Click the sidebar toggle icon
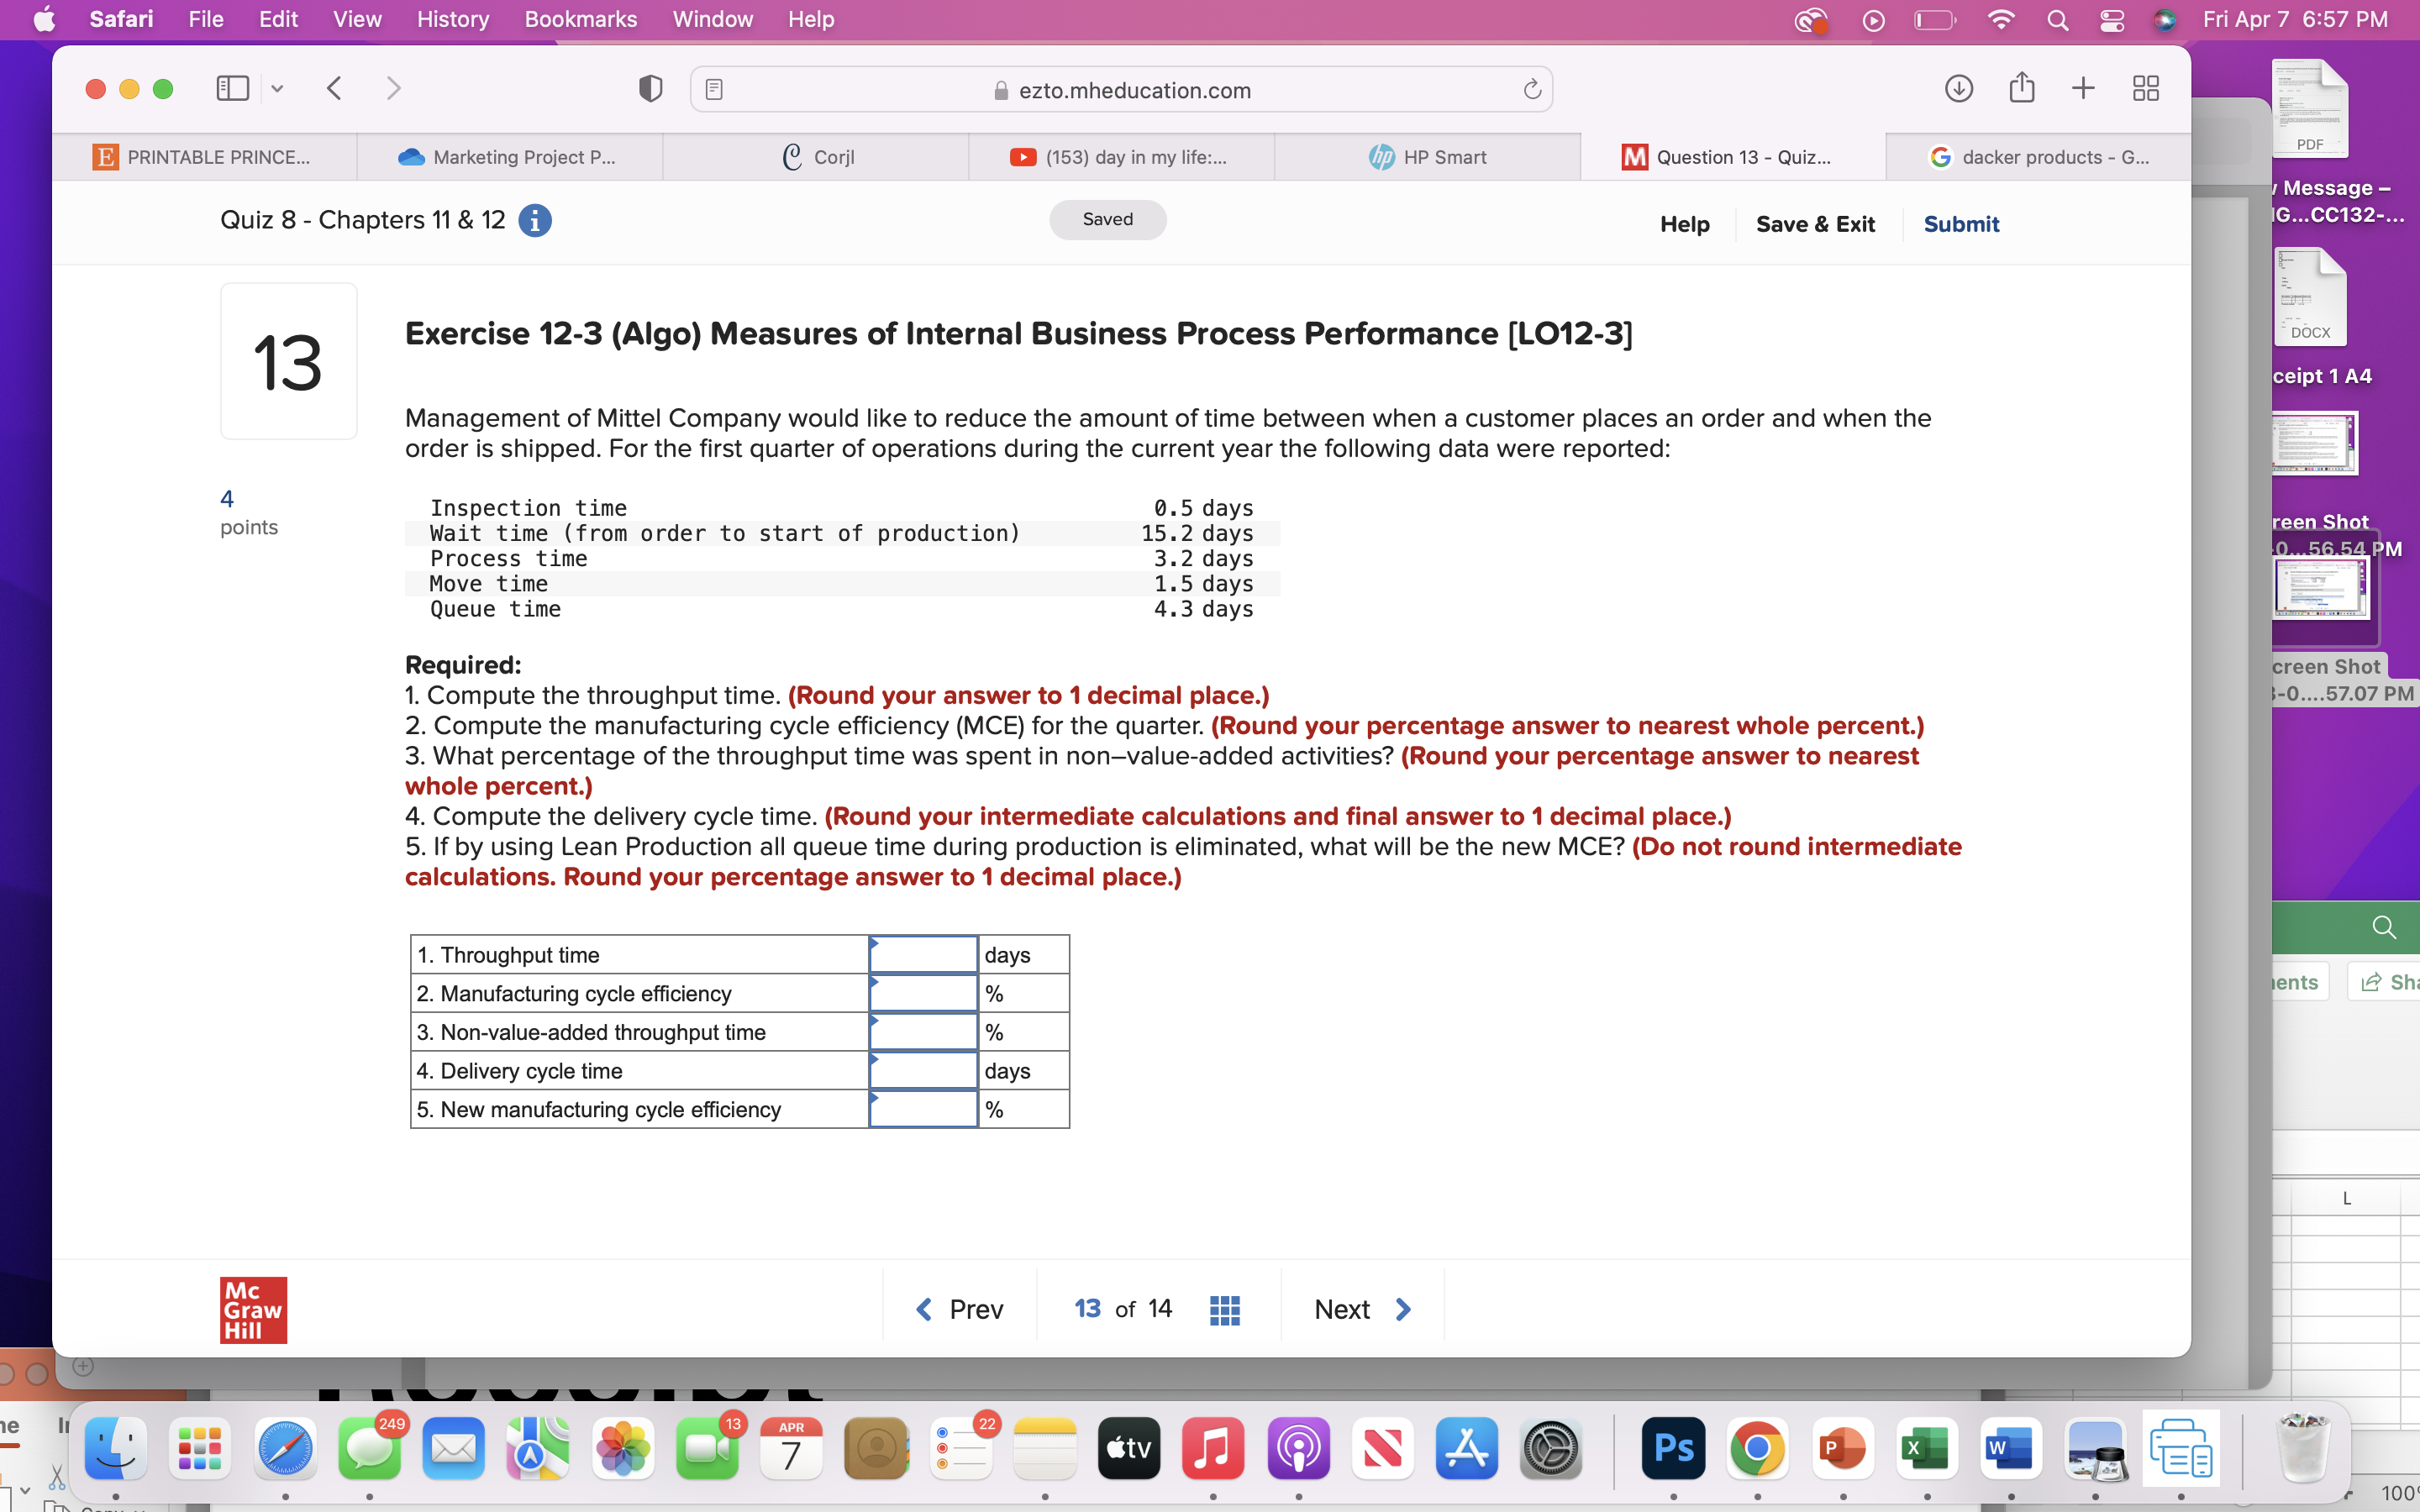 (232, 89)
